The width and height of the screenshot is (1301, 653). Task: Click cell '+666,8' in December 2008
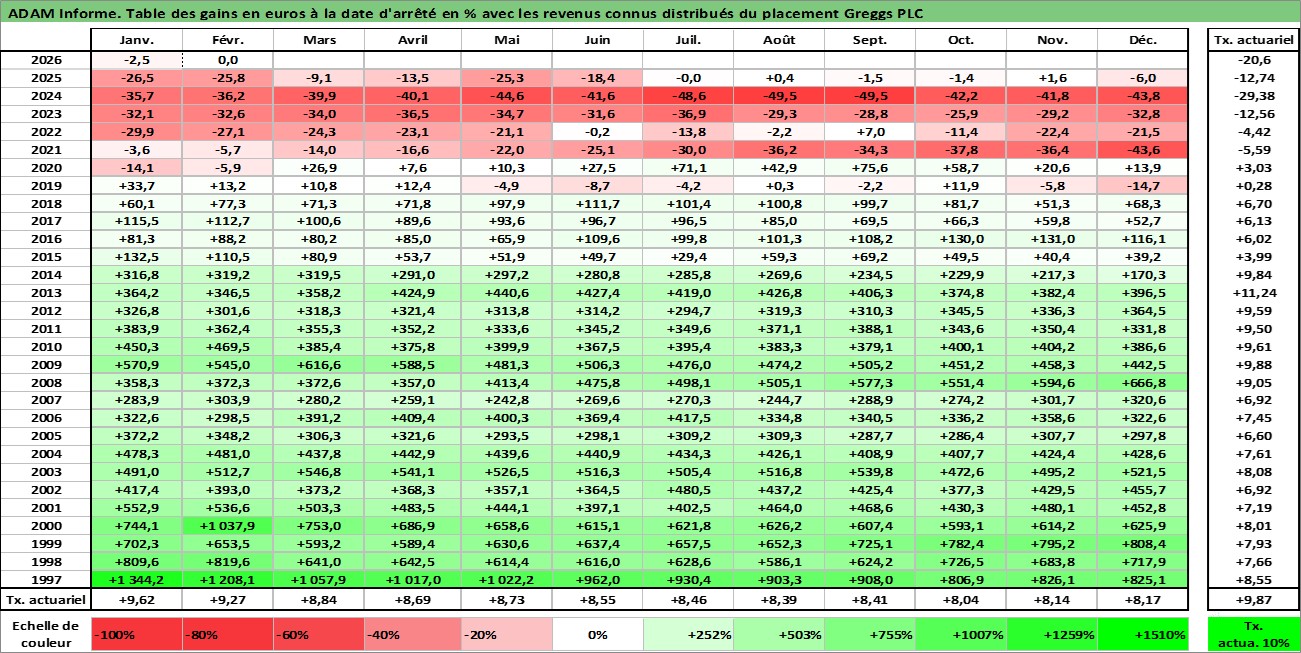[x=1143, y=383]
